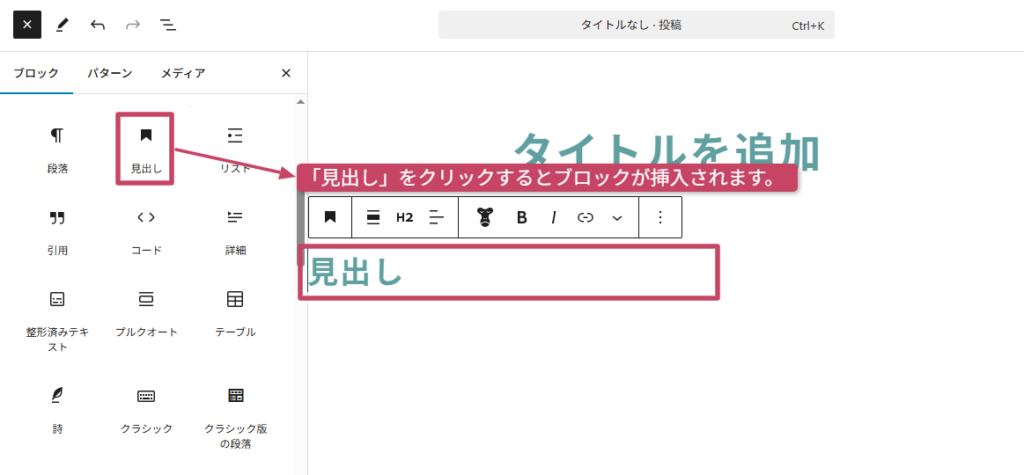
Task: Select the pencil Tools icon
Action: click(x=62, y=25)
